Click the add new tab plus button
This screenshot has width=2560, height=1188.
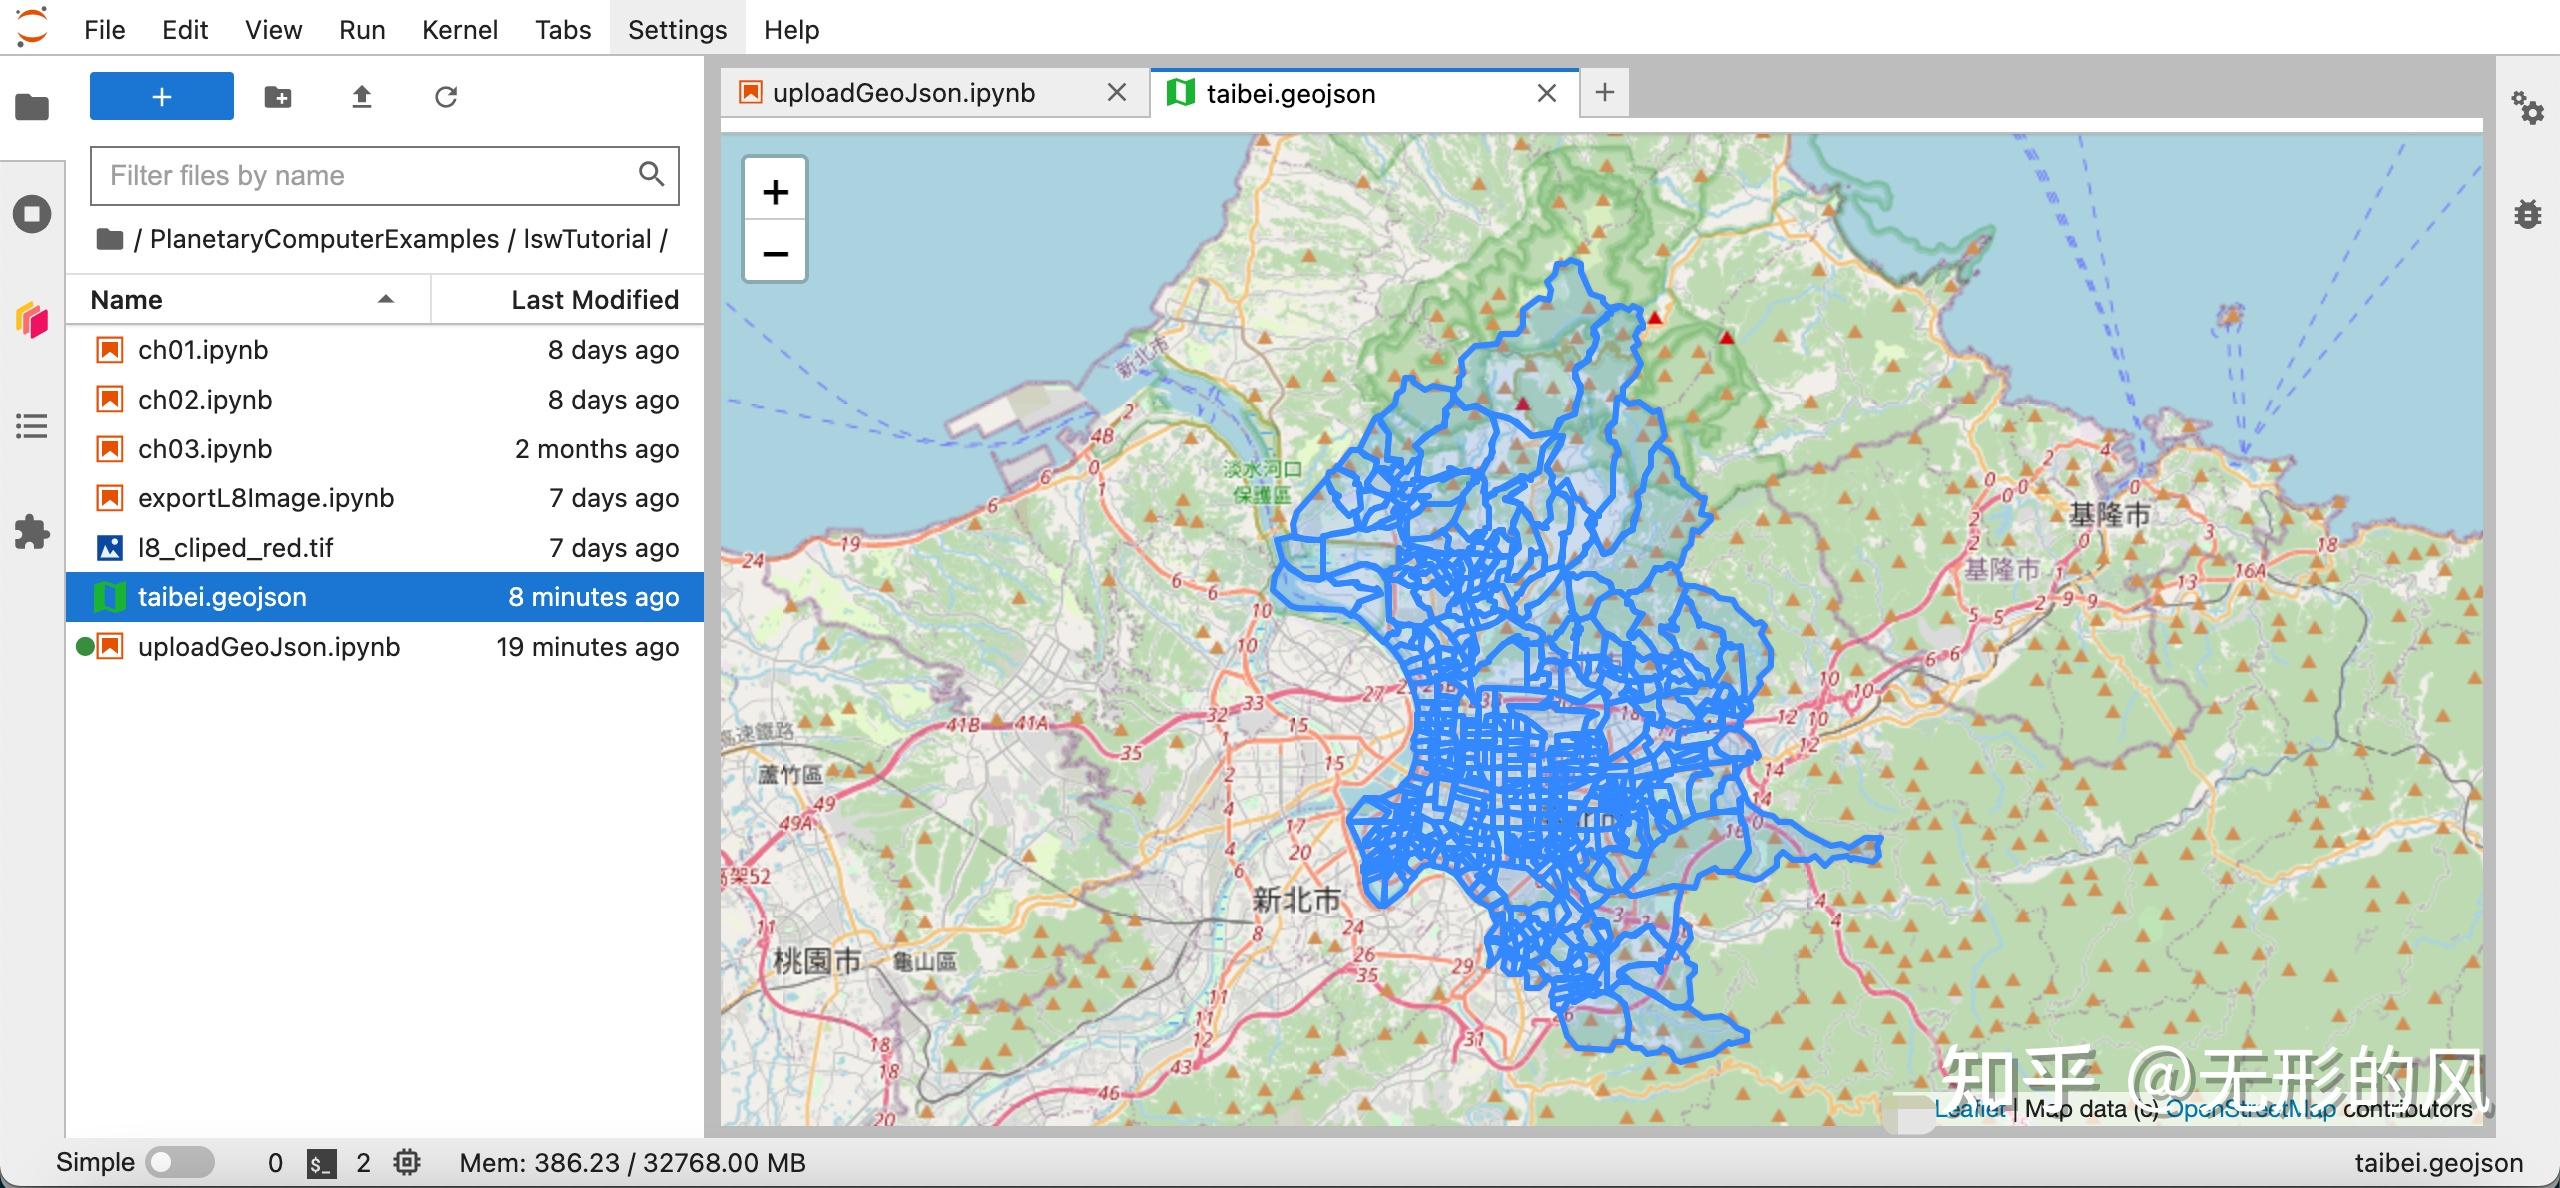click(x=1605, y=93)
